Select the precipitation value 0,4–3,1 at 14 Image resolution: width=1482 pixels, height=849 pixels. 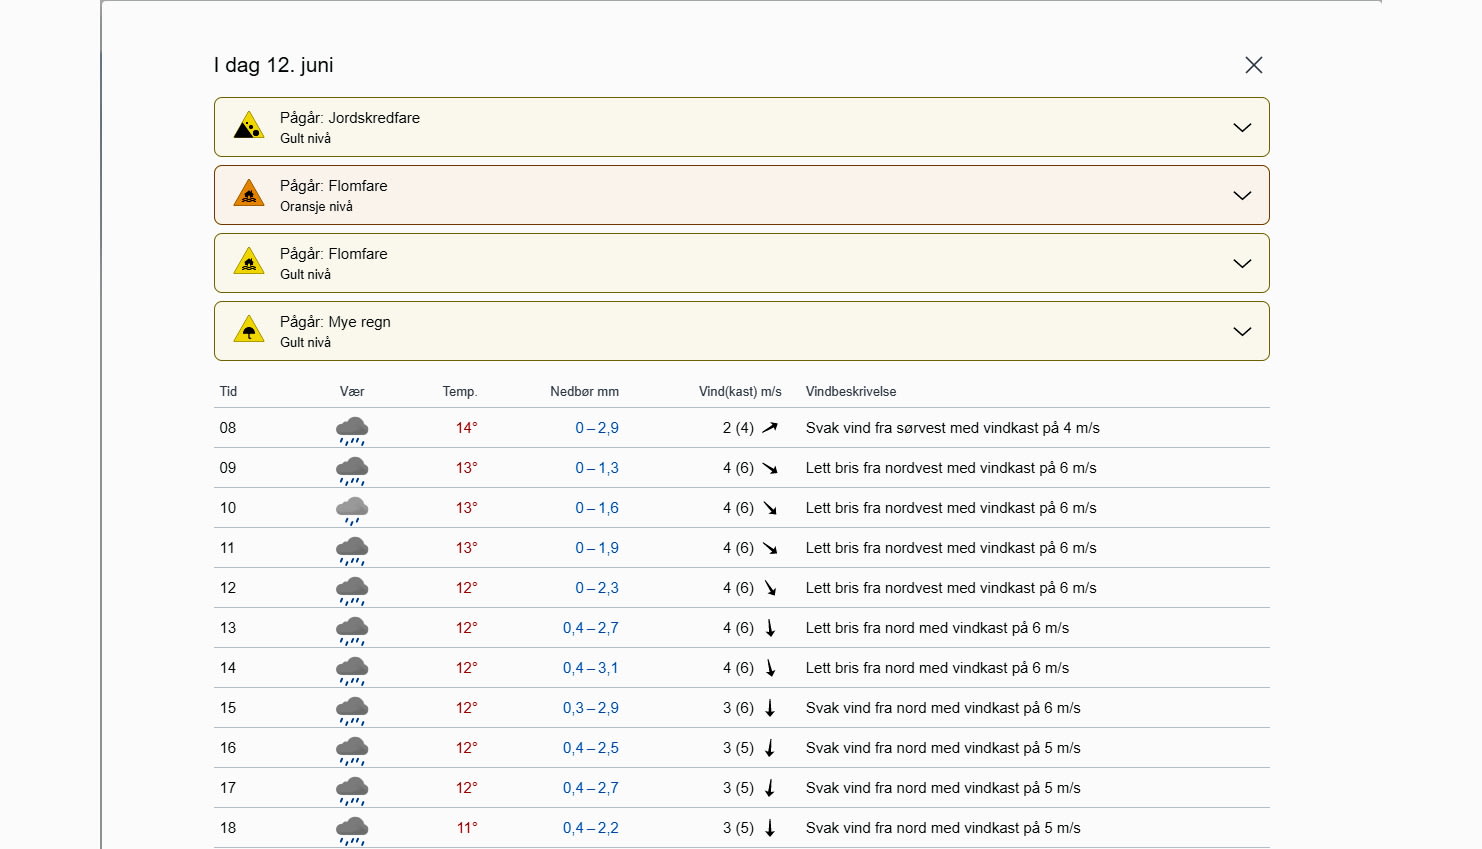click(590, 668)
